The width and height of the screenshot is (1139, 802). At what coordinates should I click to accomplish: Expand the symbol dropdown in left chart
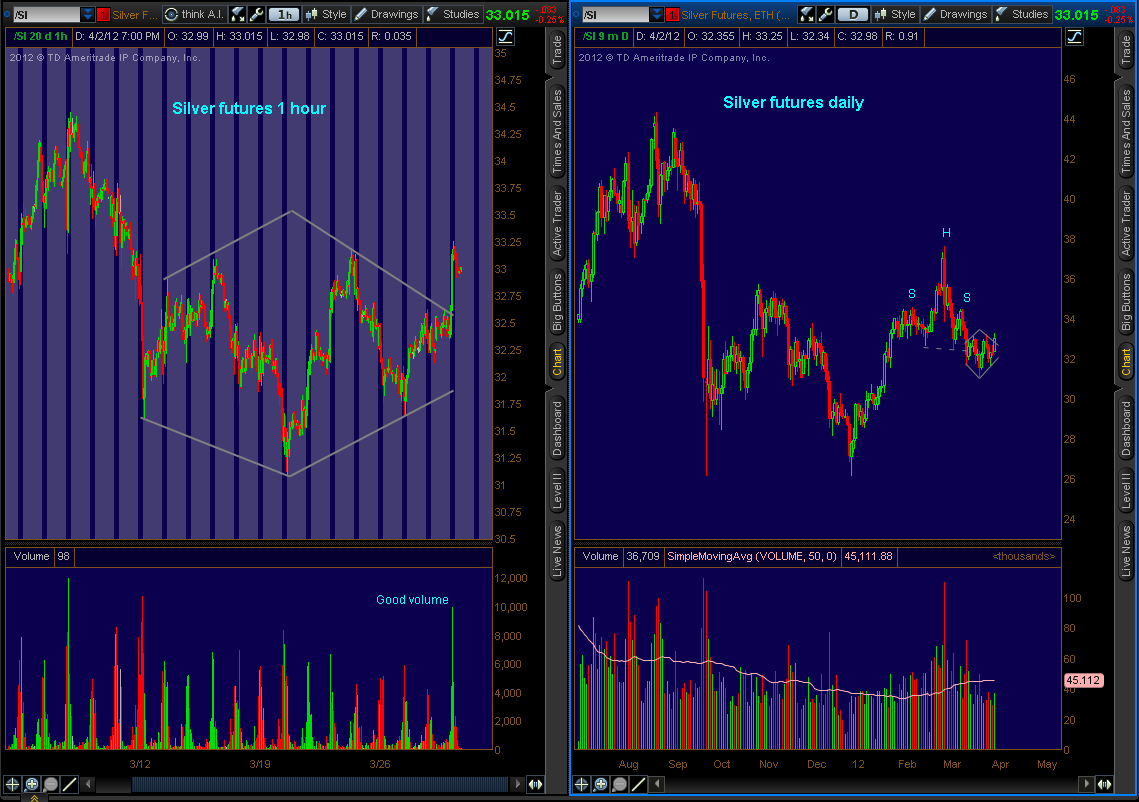tap(88, 14)
